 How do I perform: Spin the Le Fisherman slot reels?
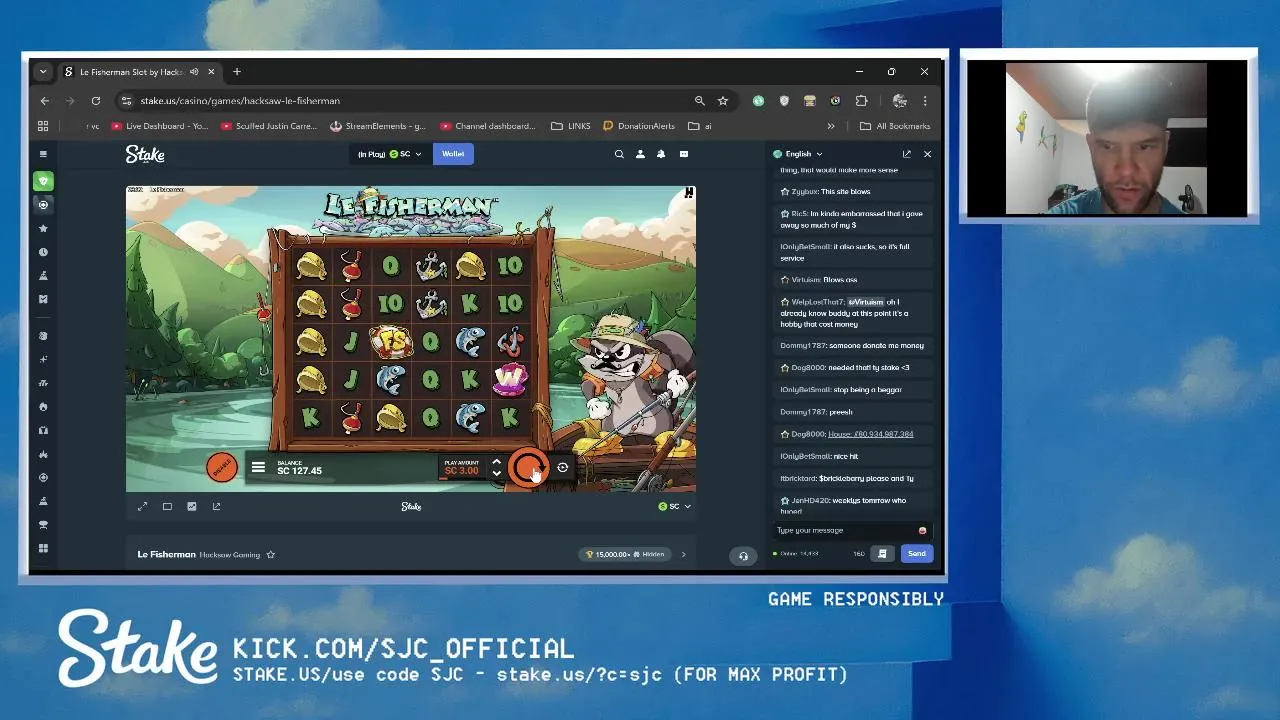(527, 467)
